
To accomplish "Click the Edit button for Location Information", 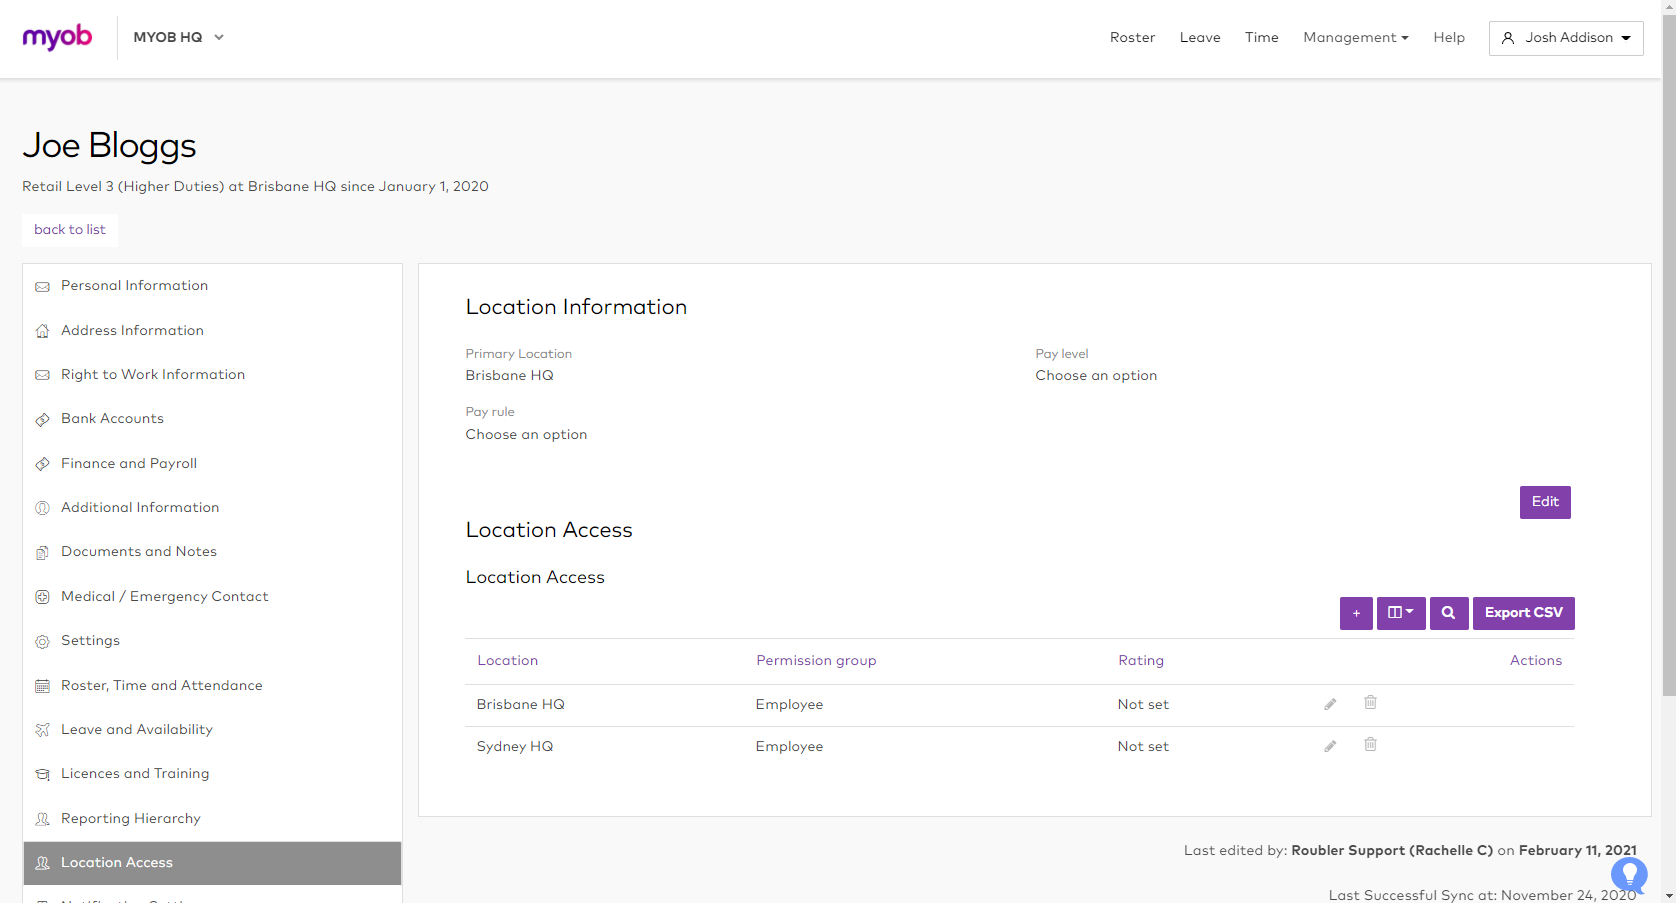I will pyautogui.click(x=1544, y=502).
